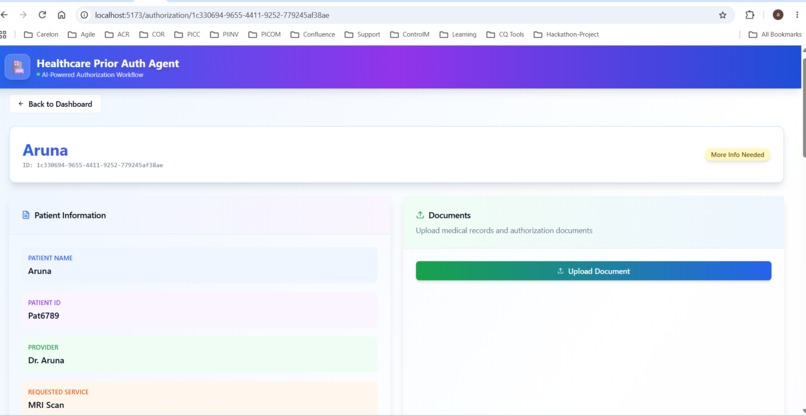The height and width of the screenshot is (416, 806).
Task: Click the Provider value Dr. Aruna
Action: 46,360
